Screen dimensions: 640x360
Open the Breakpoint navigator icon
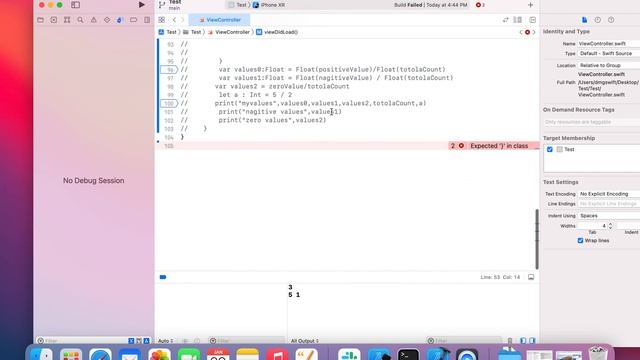133,20
